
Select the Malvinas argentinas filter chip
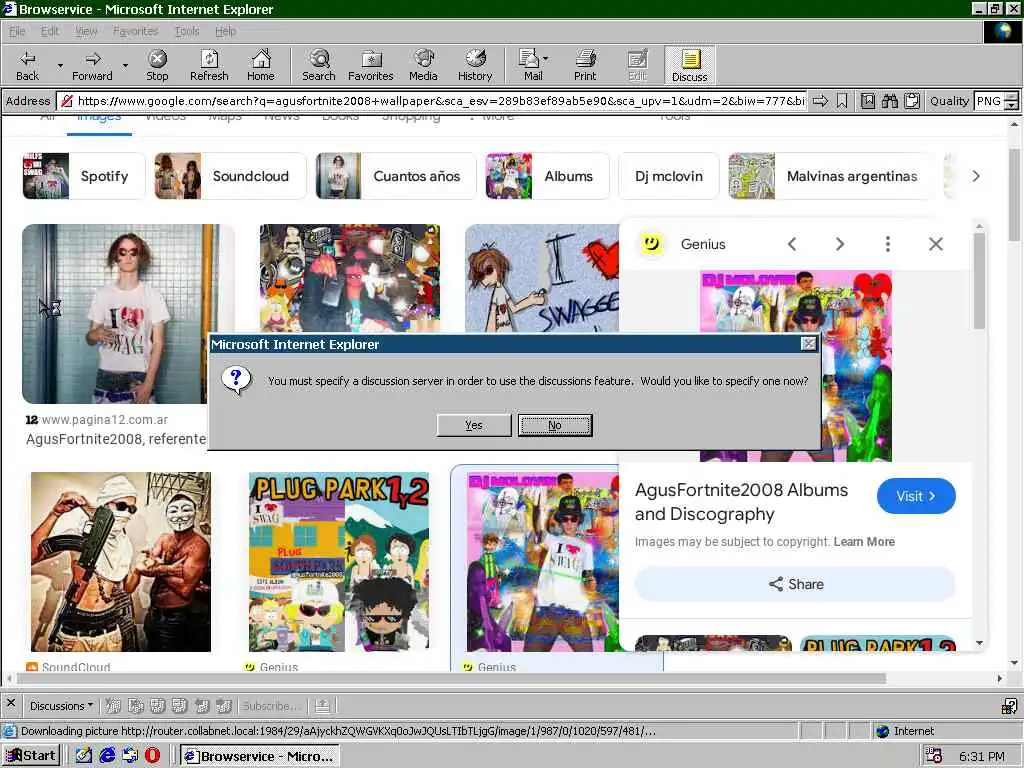pos(831,176)
